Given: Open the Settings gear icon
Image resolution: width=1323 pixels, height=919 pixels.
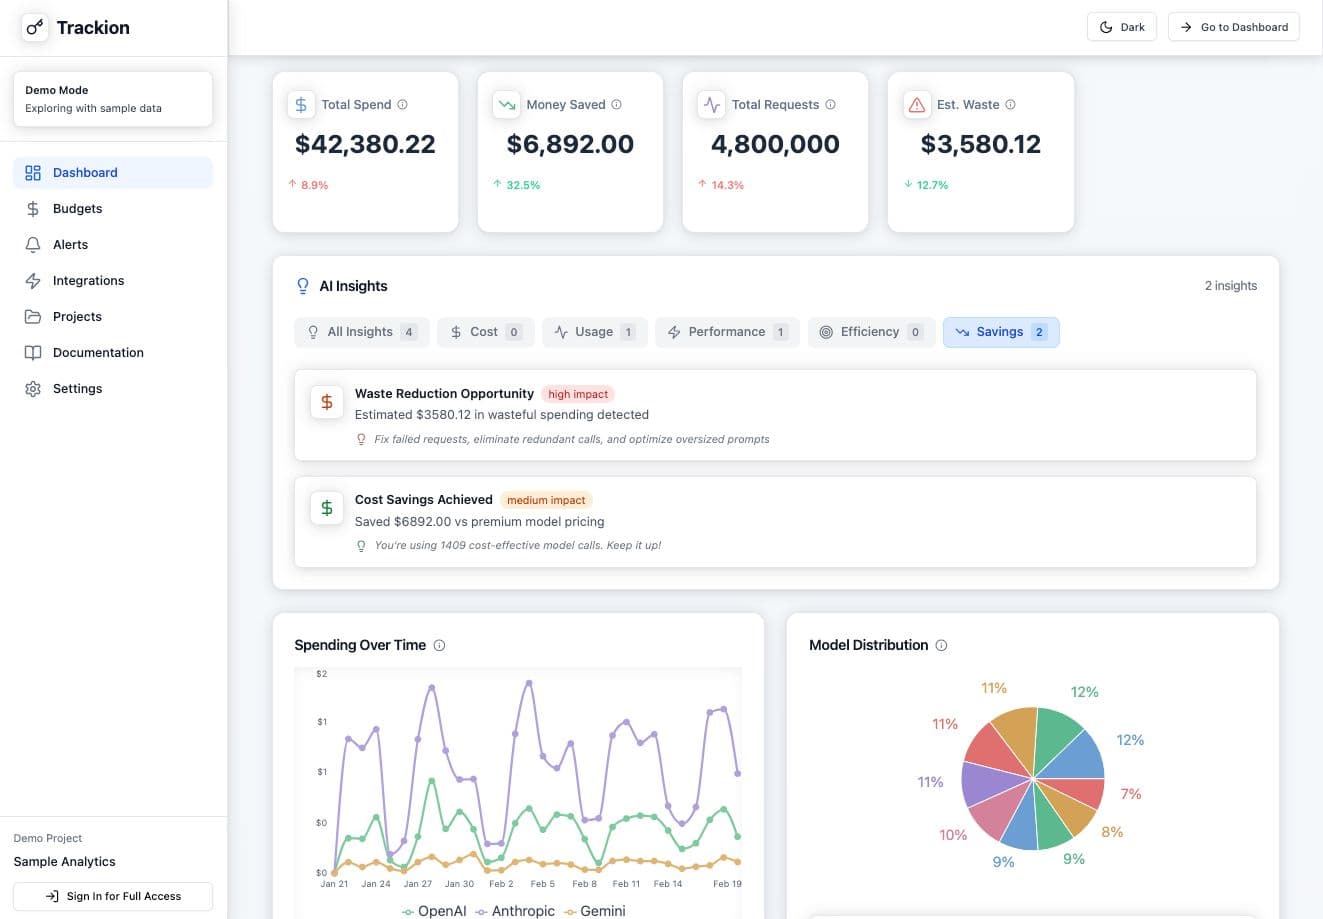Looking at the screenshot, I should coord(31,388).
